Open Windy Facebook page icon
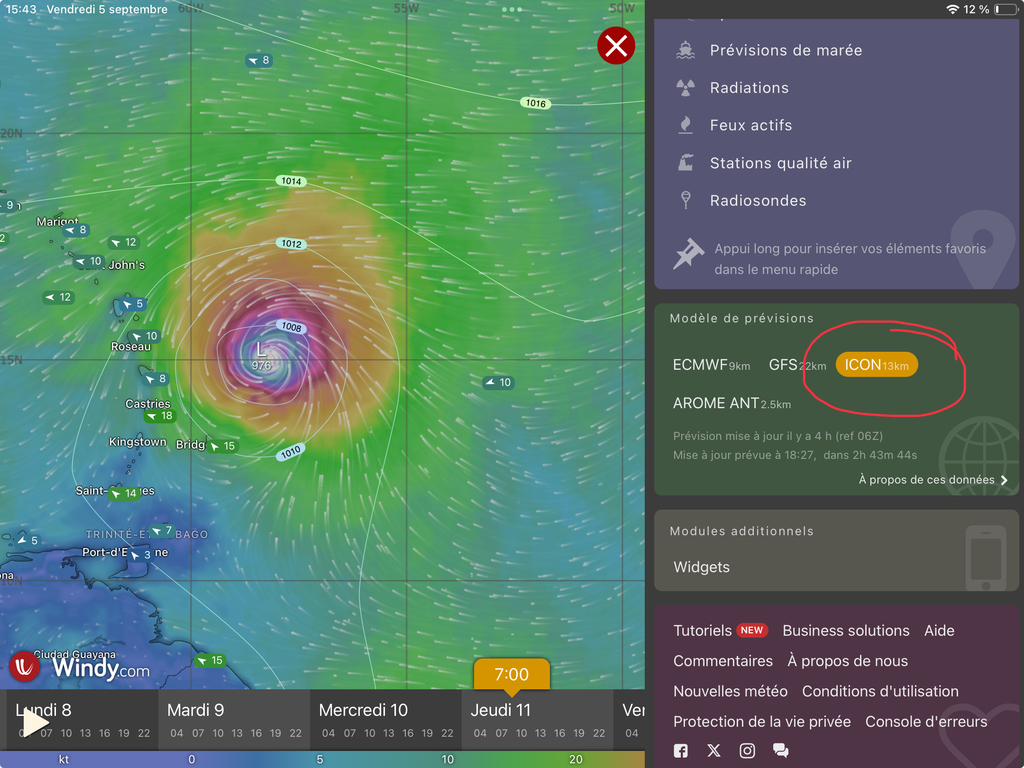1024x768 pixels. (680, 751)
